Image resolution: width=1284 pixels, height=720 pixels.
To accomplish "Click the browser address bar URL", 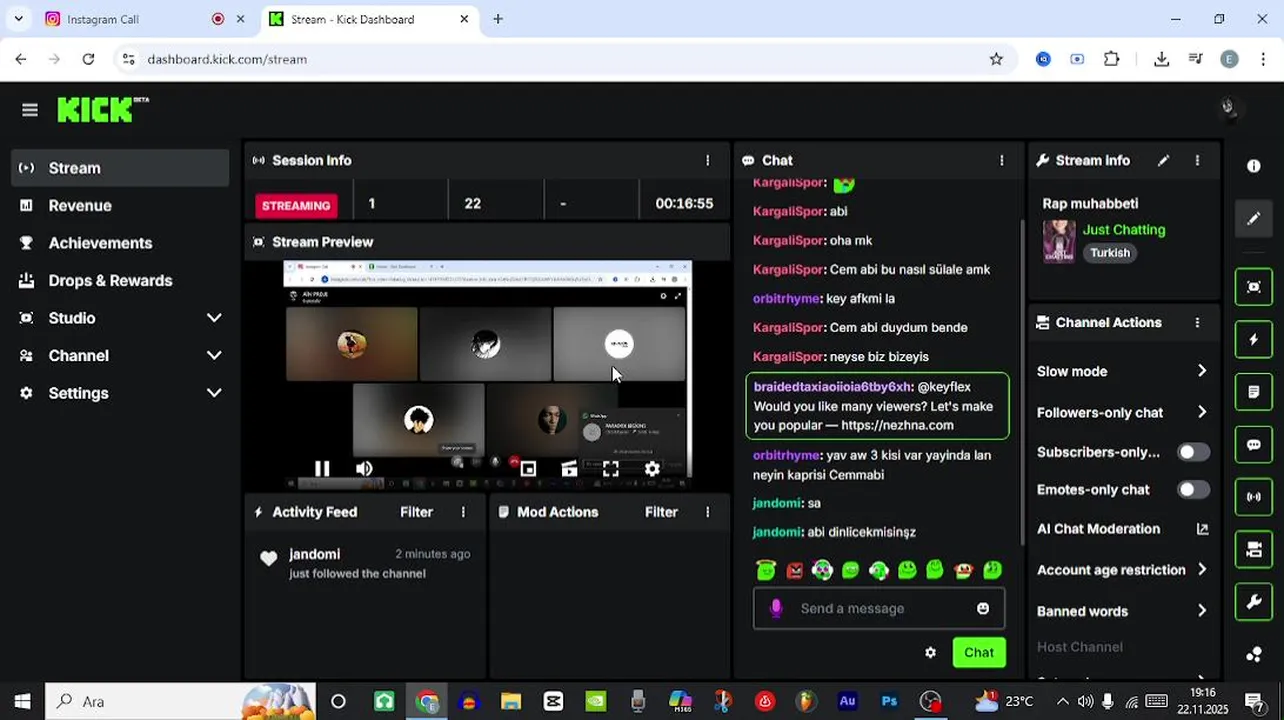I will point(227,59).
